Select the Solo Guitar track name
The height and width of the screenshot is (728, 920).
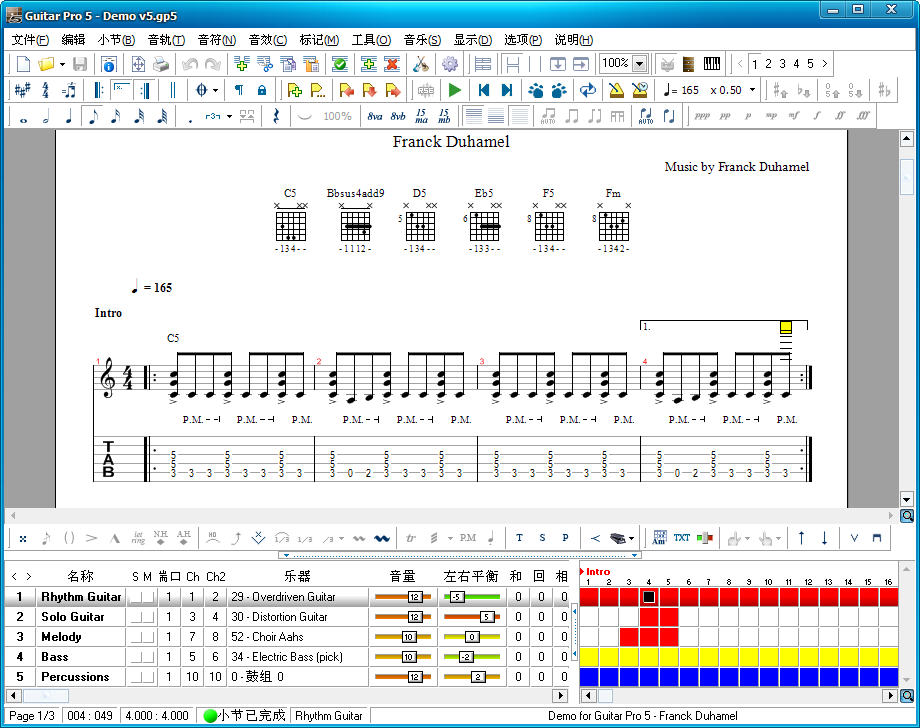[73, 617]
